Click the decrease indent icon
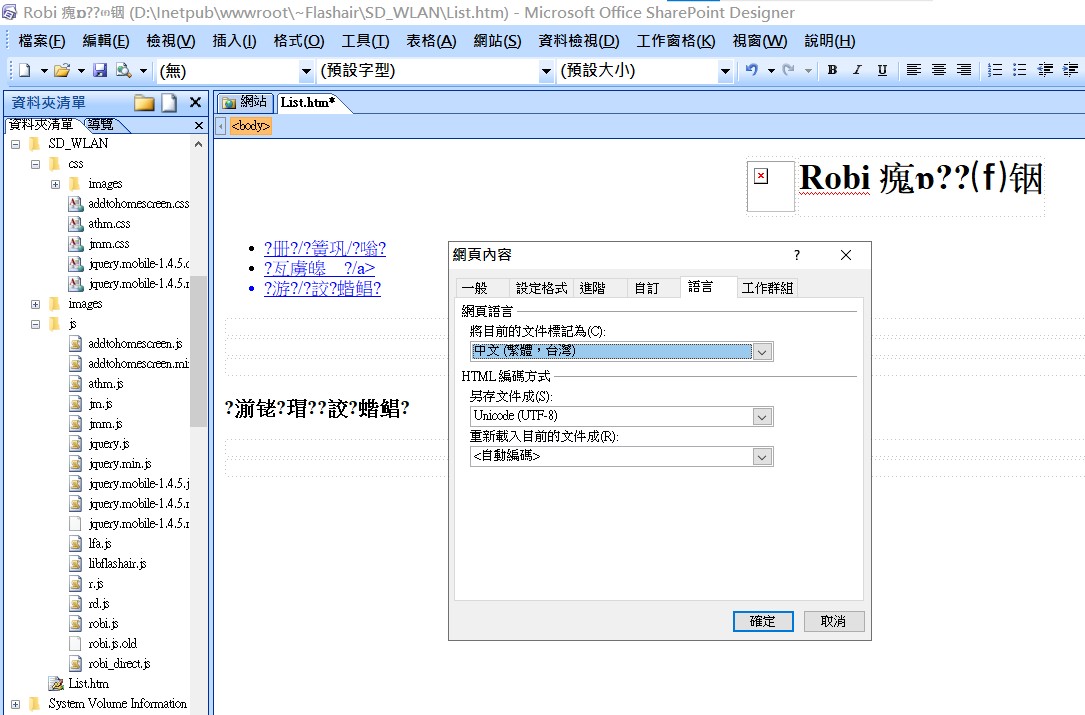 pos(1046,70)
